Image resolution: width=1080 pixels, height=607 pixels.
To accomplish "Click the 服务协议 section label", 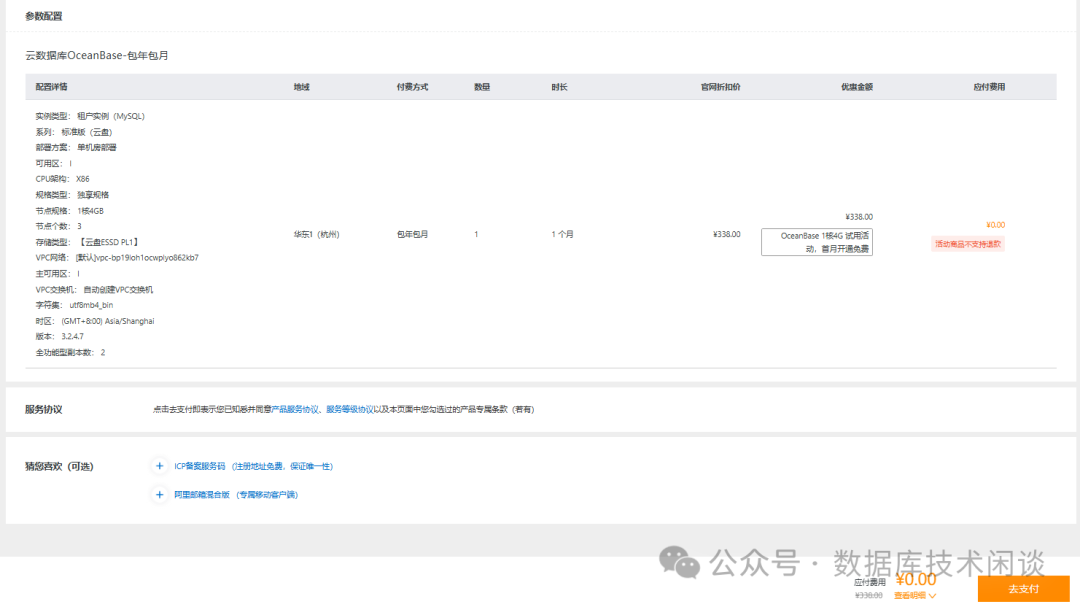I will [43, 409].
